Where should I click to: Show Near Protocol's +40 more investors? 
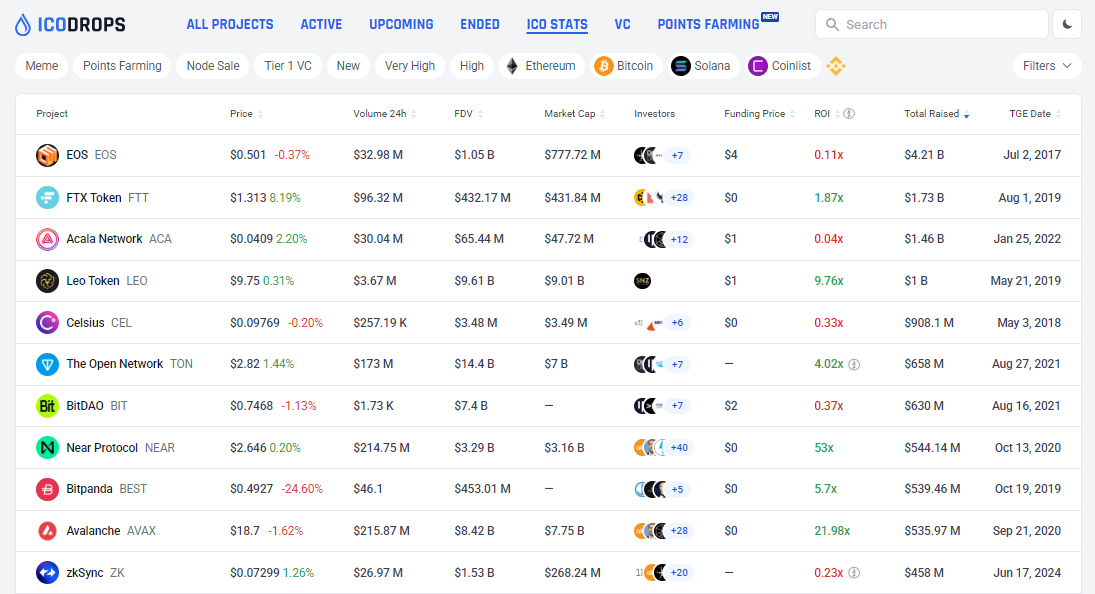click(679, 447)
